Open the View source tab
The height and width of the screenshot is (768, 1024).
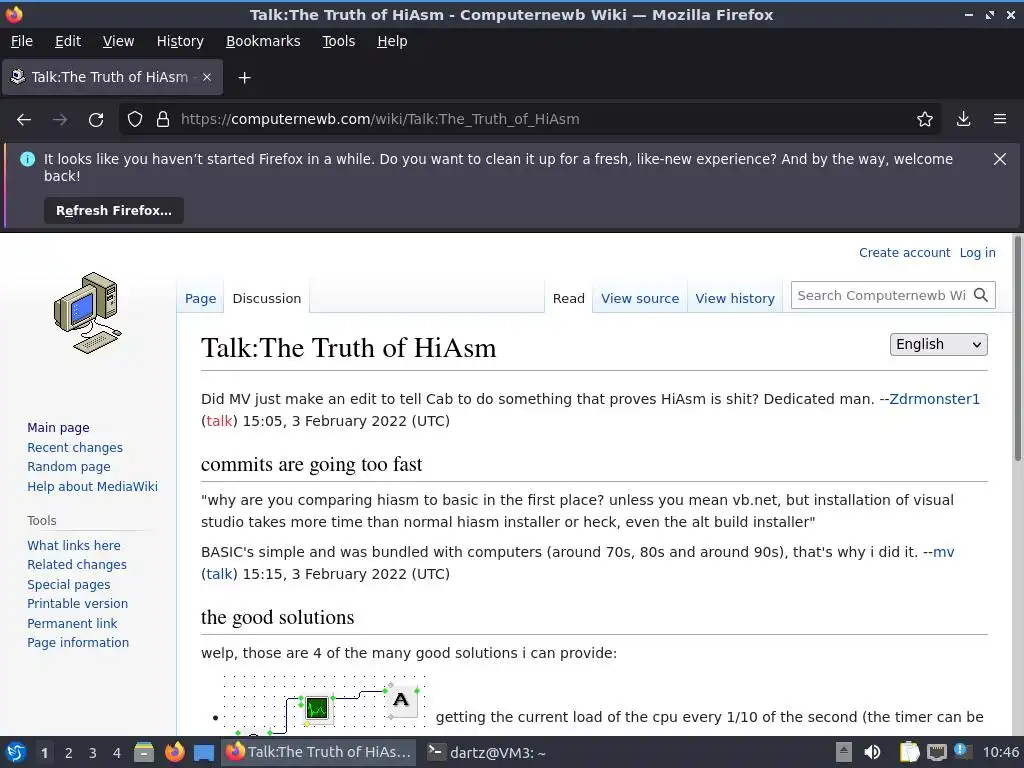click(x=640, y=298)
